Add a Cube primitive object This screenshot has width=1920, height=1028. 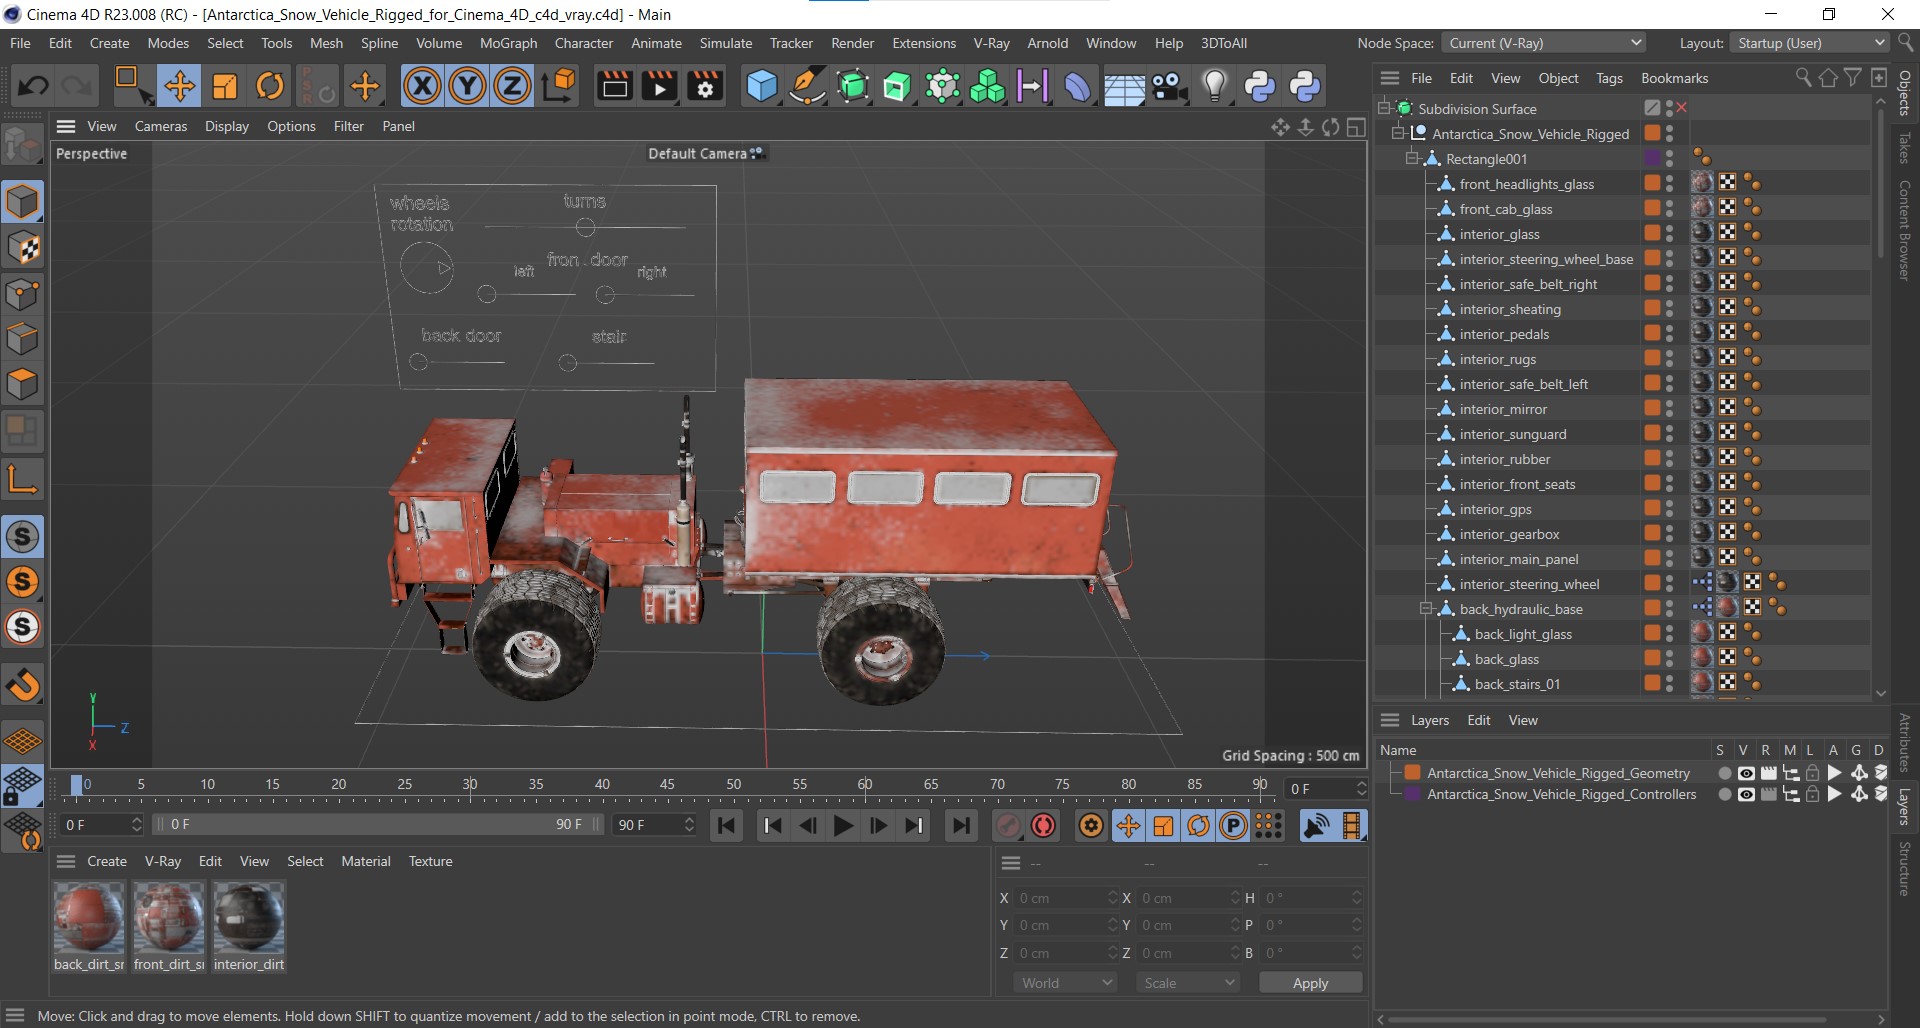762,86
